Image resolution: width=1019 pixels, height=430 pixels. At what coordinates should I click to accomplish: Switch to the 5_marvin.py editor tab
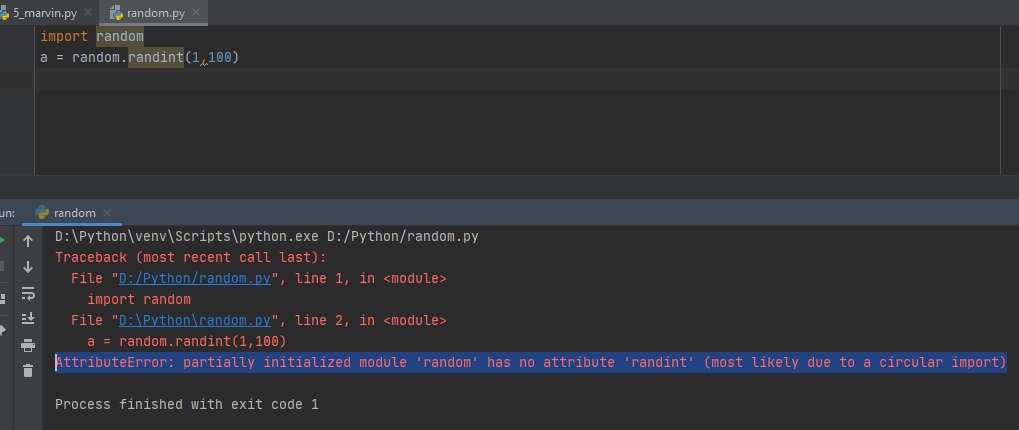45,13
